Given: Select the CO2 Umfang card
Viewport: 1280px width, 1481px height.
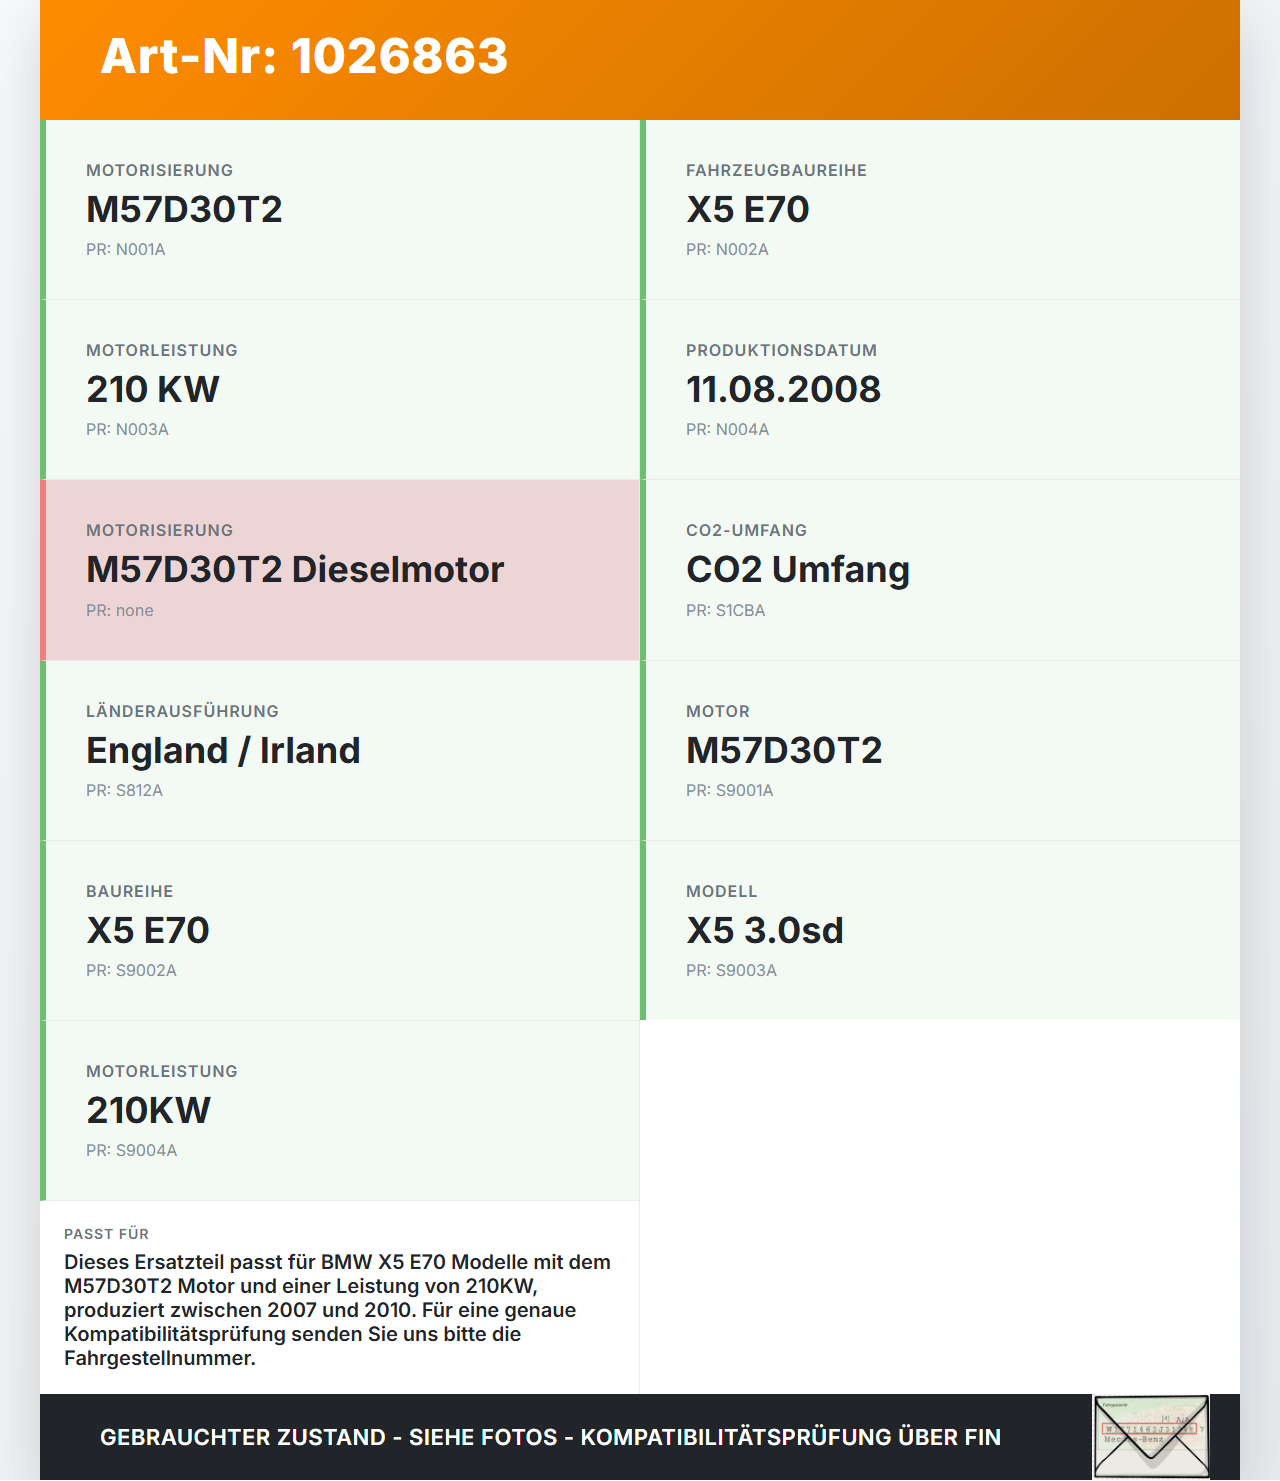Looking at the screenshot, I should click(x=940, y=570).
